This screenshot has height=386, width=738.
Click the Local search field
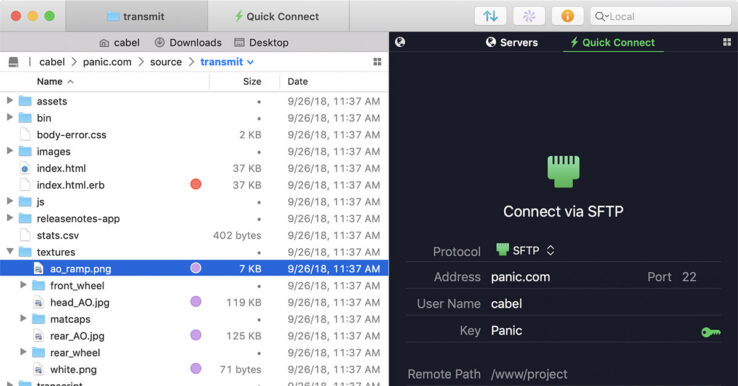tap(661, 16)
